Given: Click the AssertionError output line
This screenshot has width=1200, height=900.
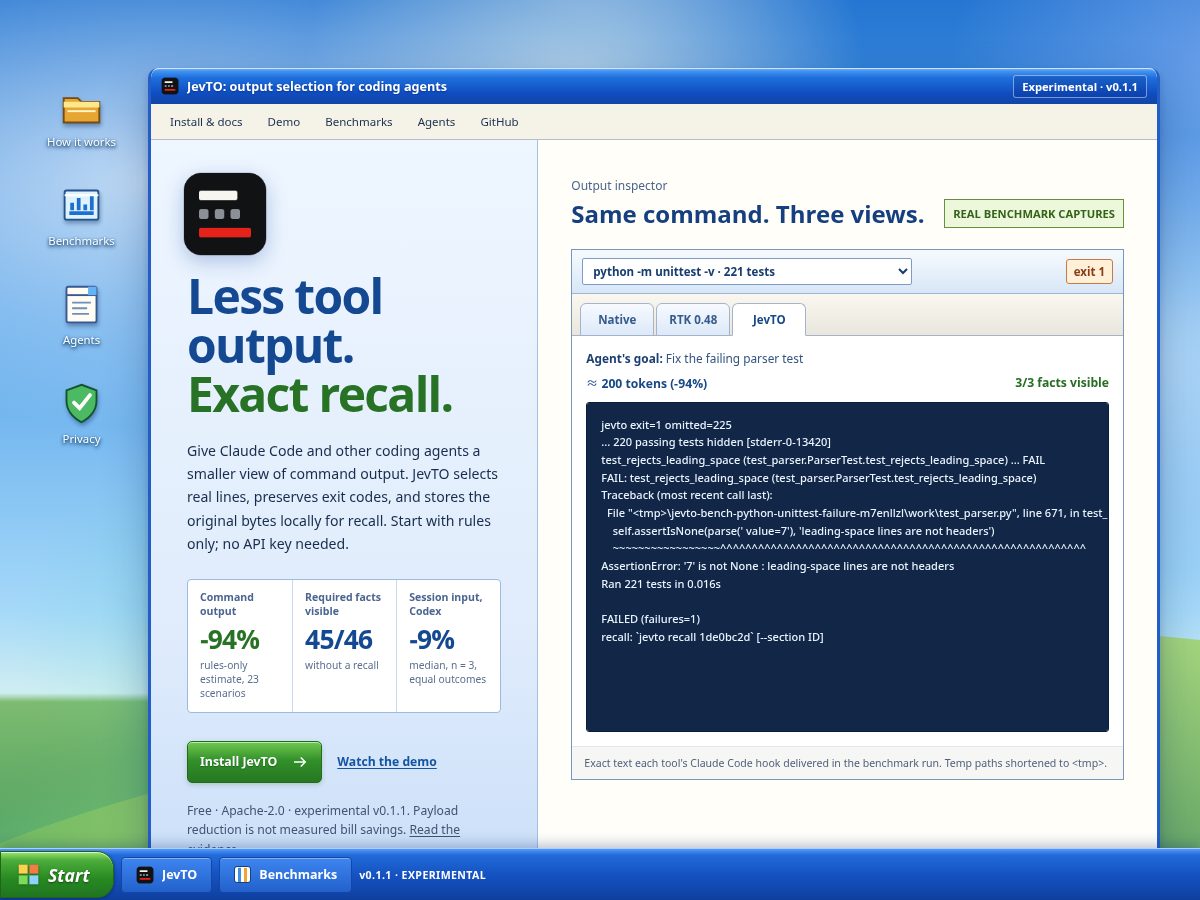Looking at the screenshot, I should pyautogui.click(x=777, y=566).
